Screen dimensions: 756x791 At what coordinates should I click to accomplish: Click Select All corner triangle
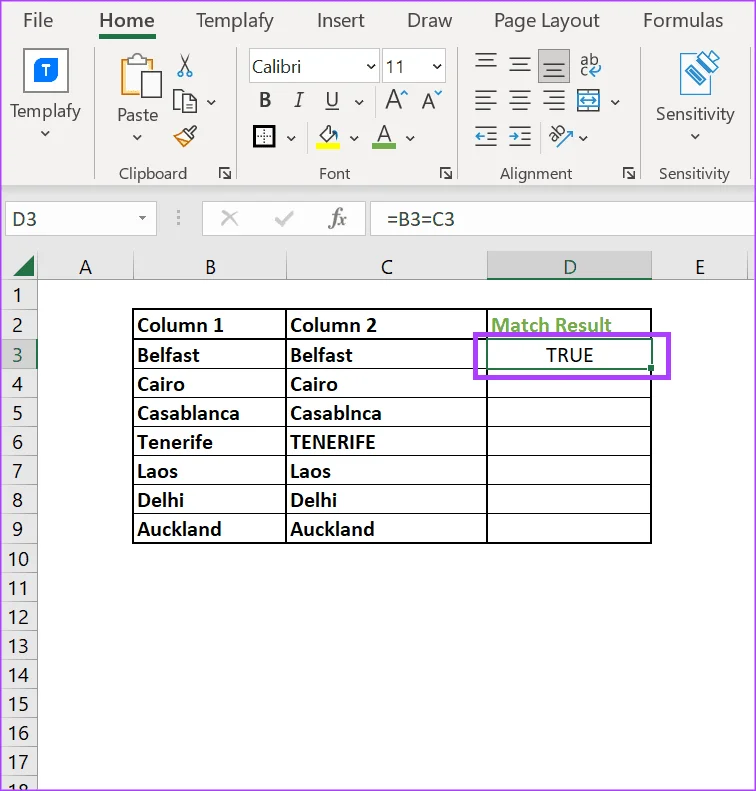[24, 266]
